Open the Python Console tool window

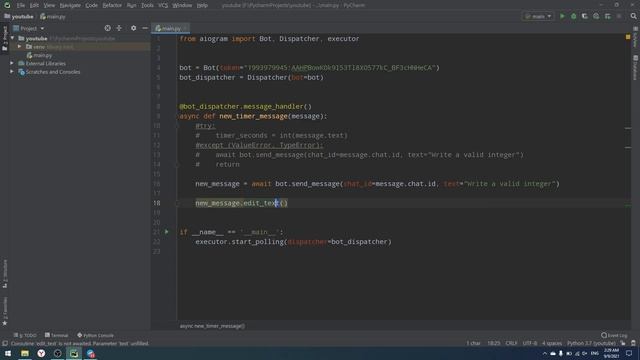tap(96, 335)
